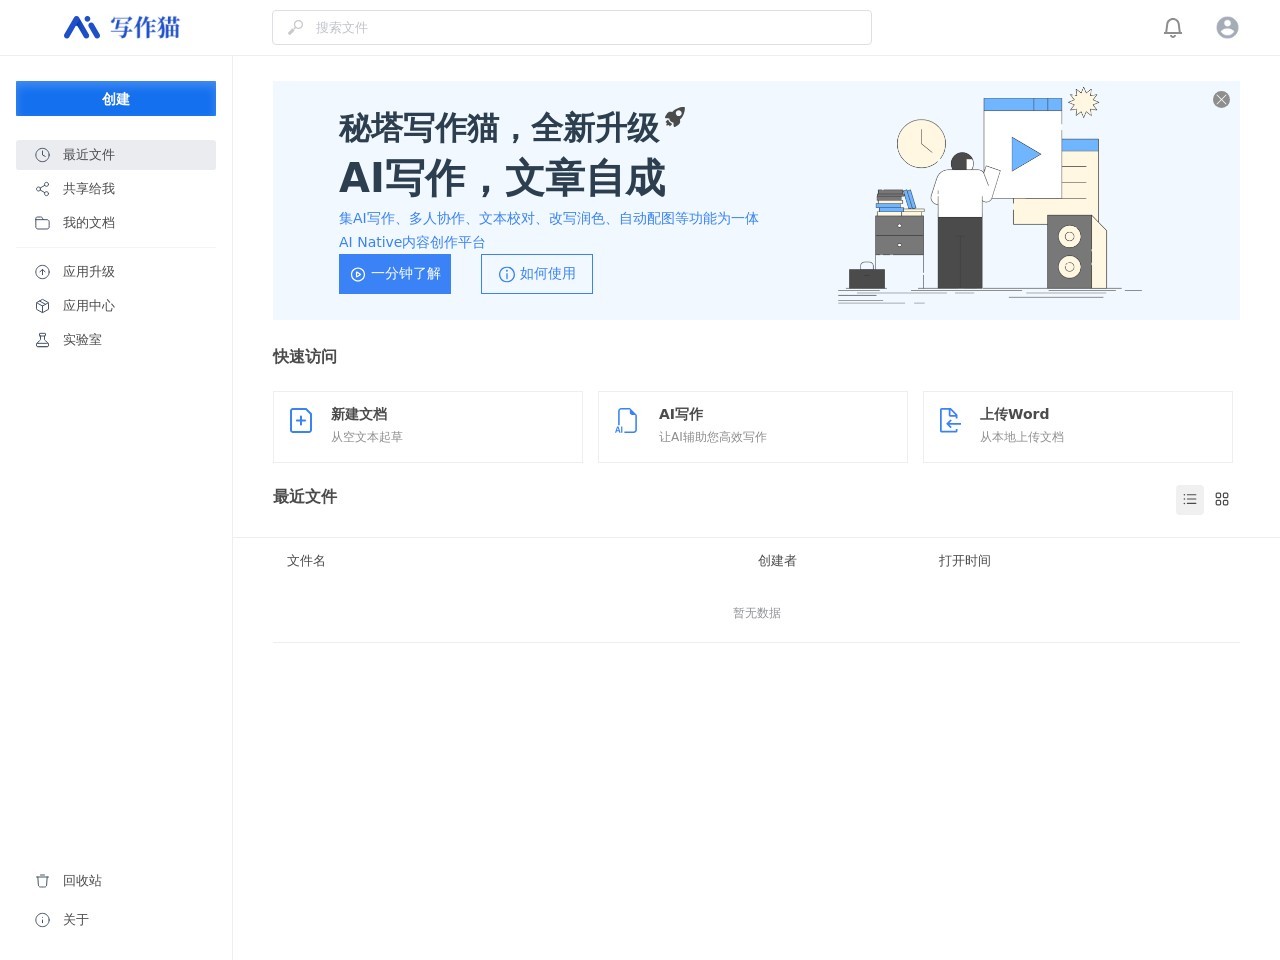
Task: Select 最近文件 in the sidebar
Action: coord(116,155)
